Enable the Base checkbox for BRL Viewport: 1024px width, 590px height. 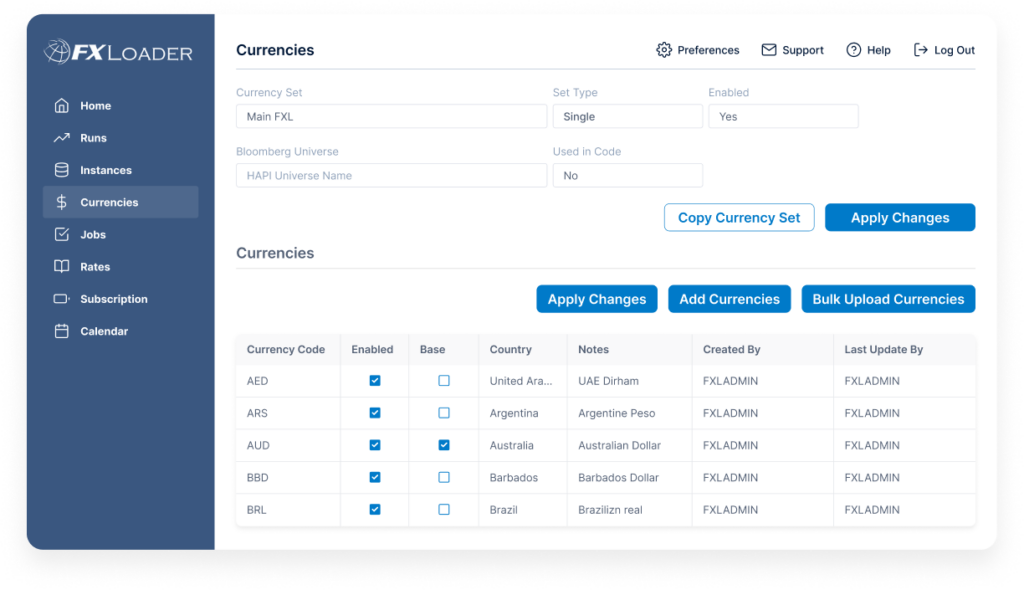pyautogui.click(x=443, y=509)
